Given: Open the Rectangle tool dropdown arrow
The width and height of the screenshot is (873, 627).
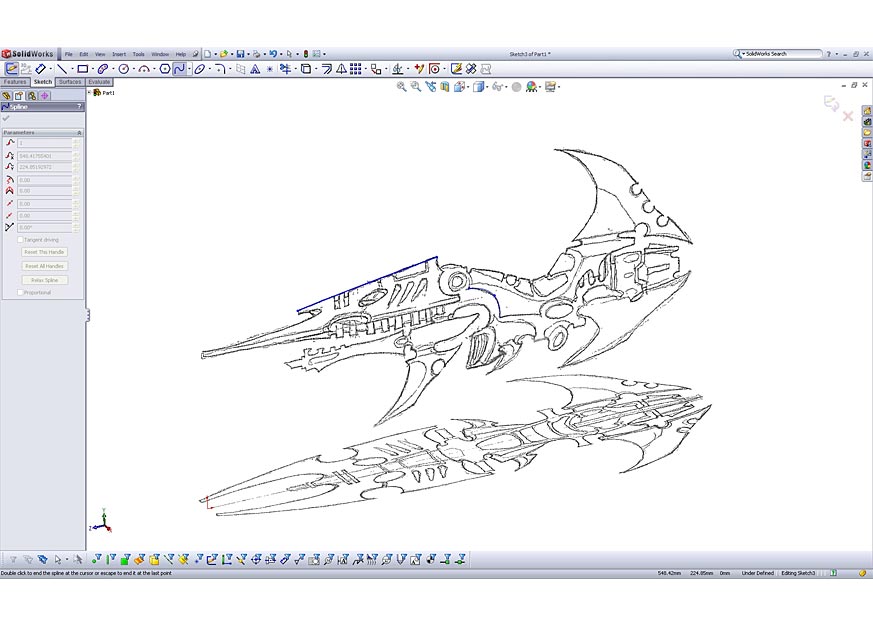Looking at the screenshot, I should click(92, 70).
